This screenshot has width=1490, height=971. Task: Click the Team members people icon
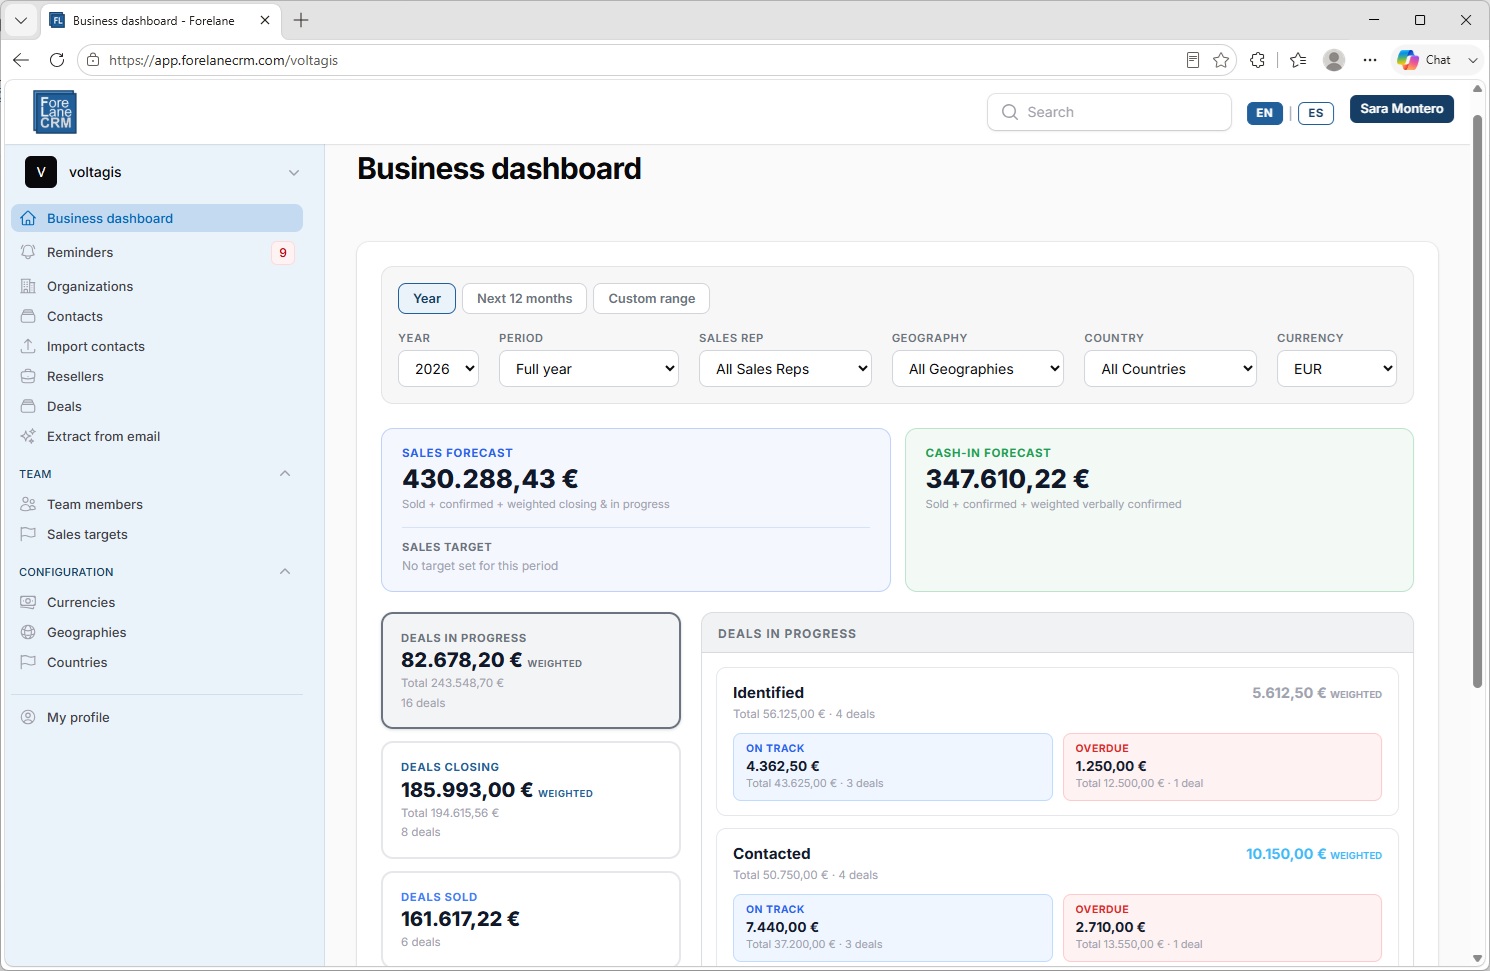(x=28, y=504)
